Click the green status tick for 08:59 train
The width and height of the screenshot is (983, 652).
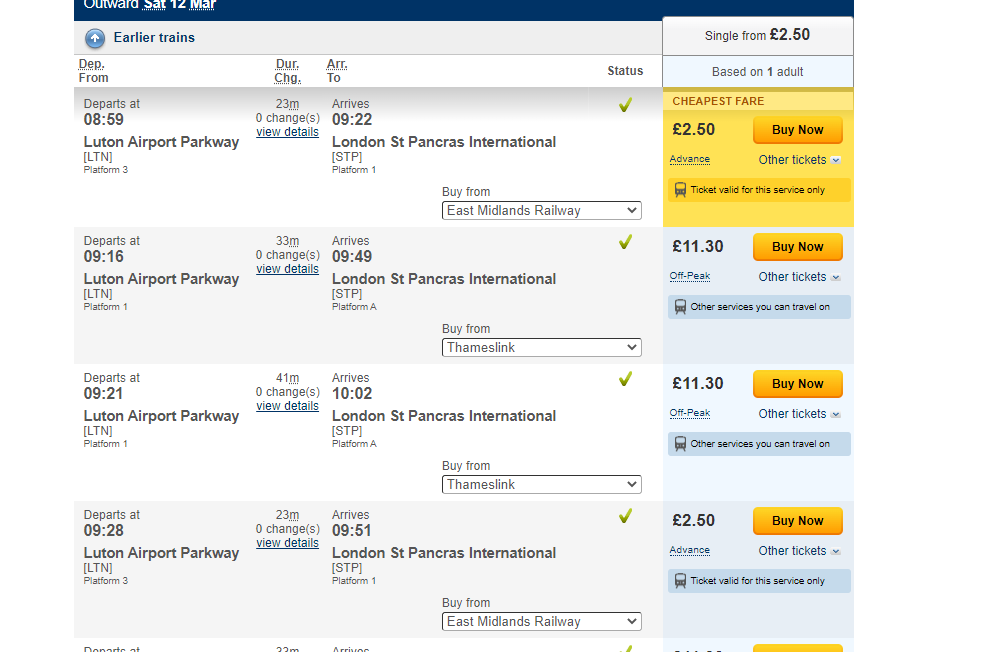[625, 105]
